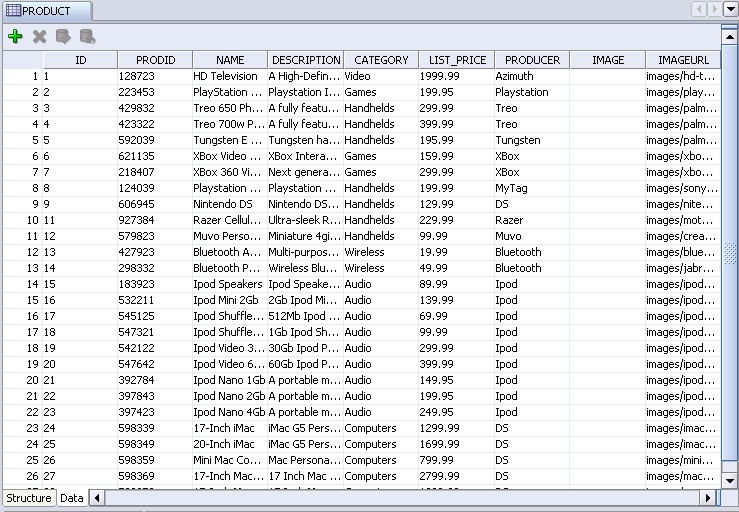
Task: Select the Ipod Nano 1Gb name cell
Action: pyautogui.click(x=230, y=380)
